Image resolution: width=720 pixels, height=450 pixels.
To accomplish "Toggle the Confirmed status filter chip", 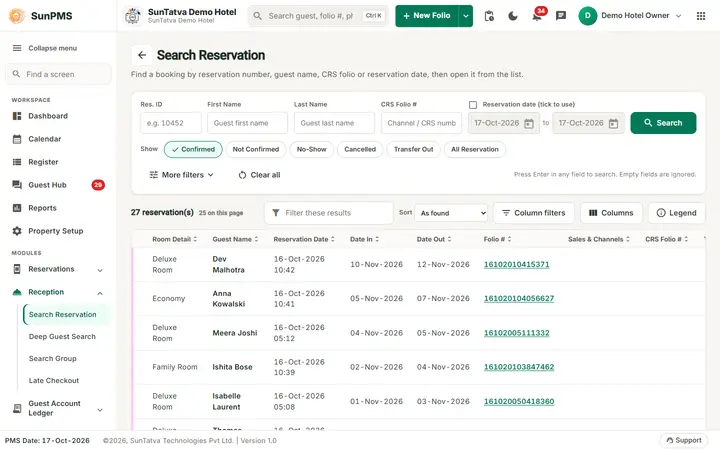I will [193, 149].
